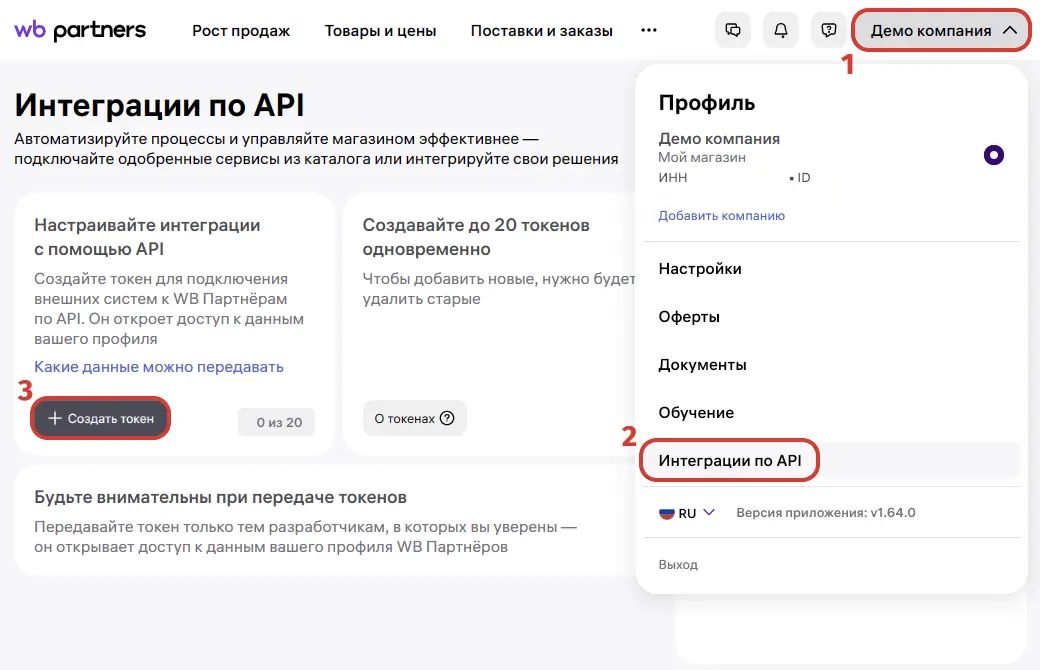This screenshot has height=670, width=1040.
Task: Expand the RU language selector
Action: coord(709,512)
